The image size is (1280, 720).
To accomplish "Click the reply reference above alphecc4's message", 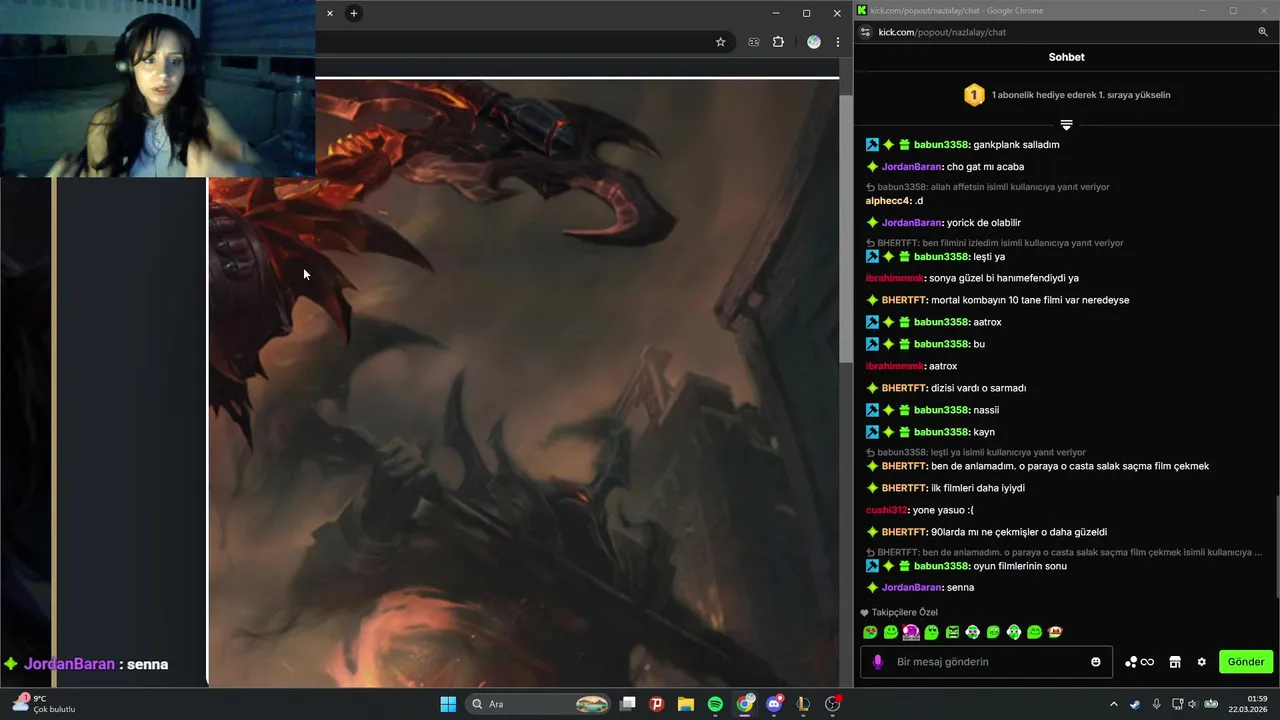I will [x=988, y=187].
